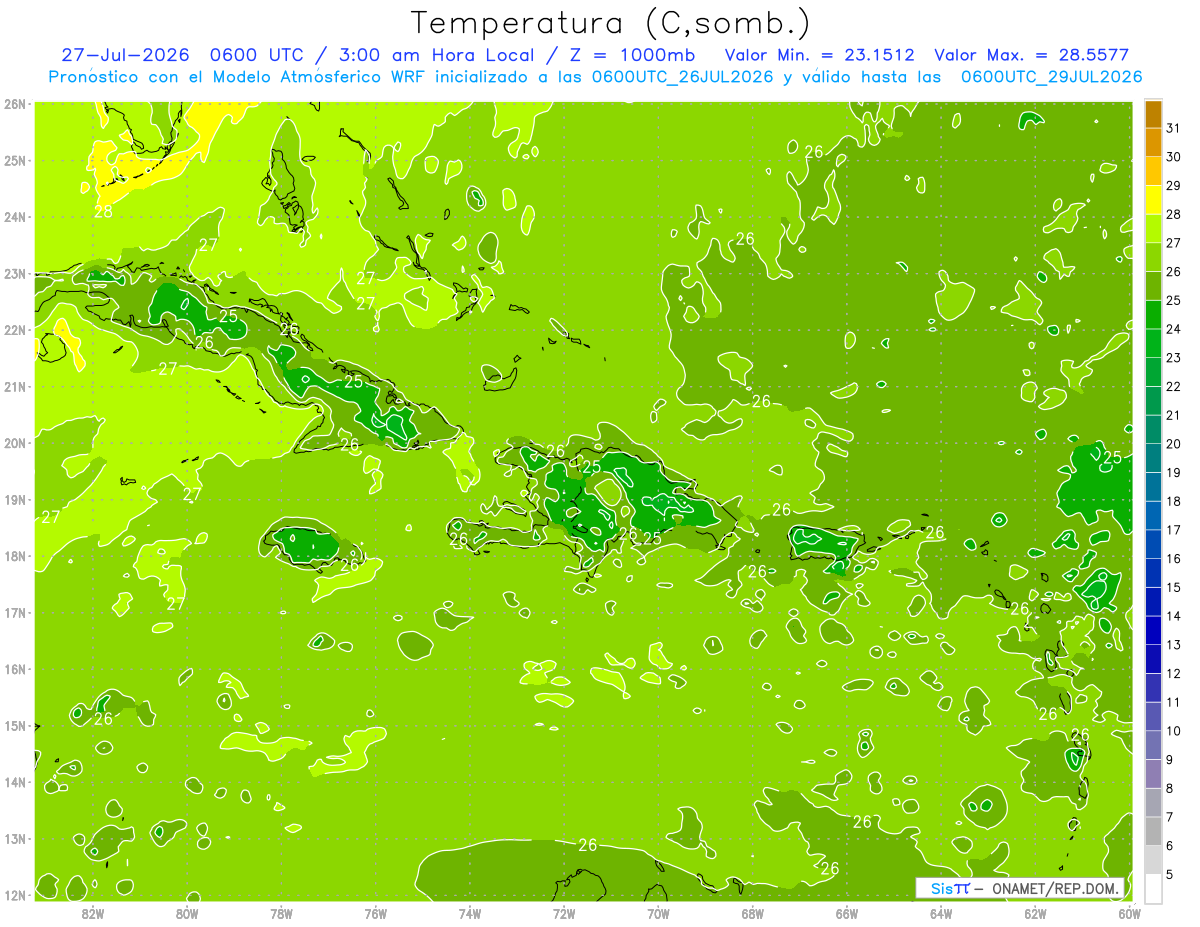Click the "62W" longitude axis label

(1035, 913)
